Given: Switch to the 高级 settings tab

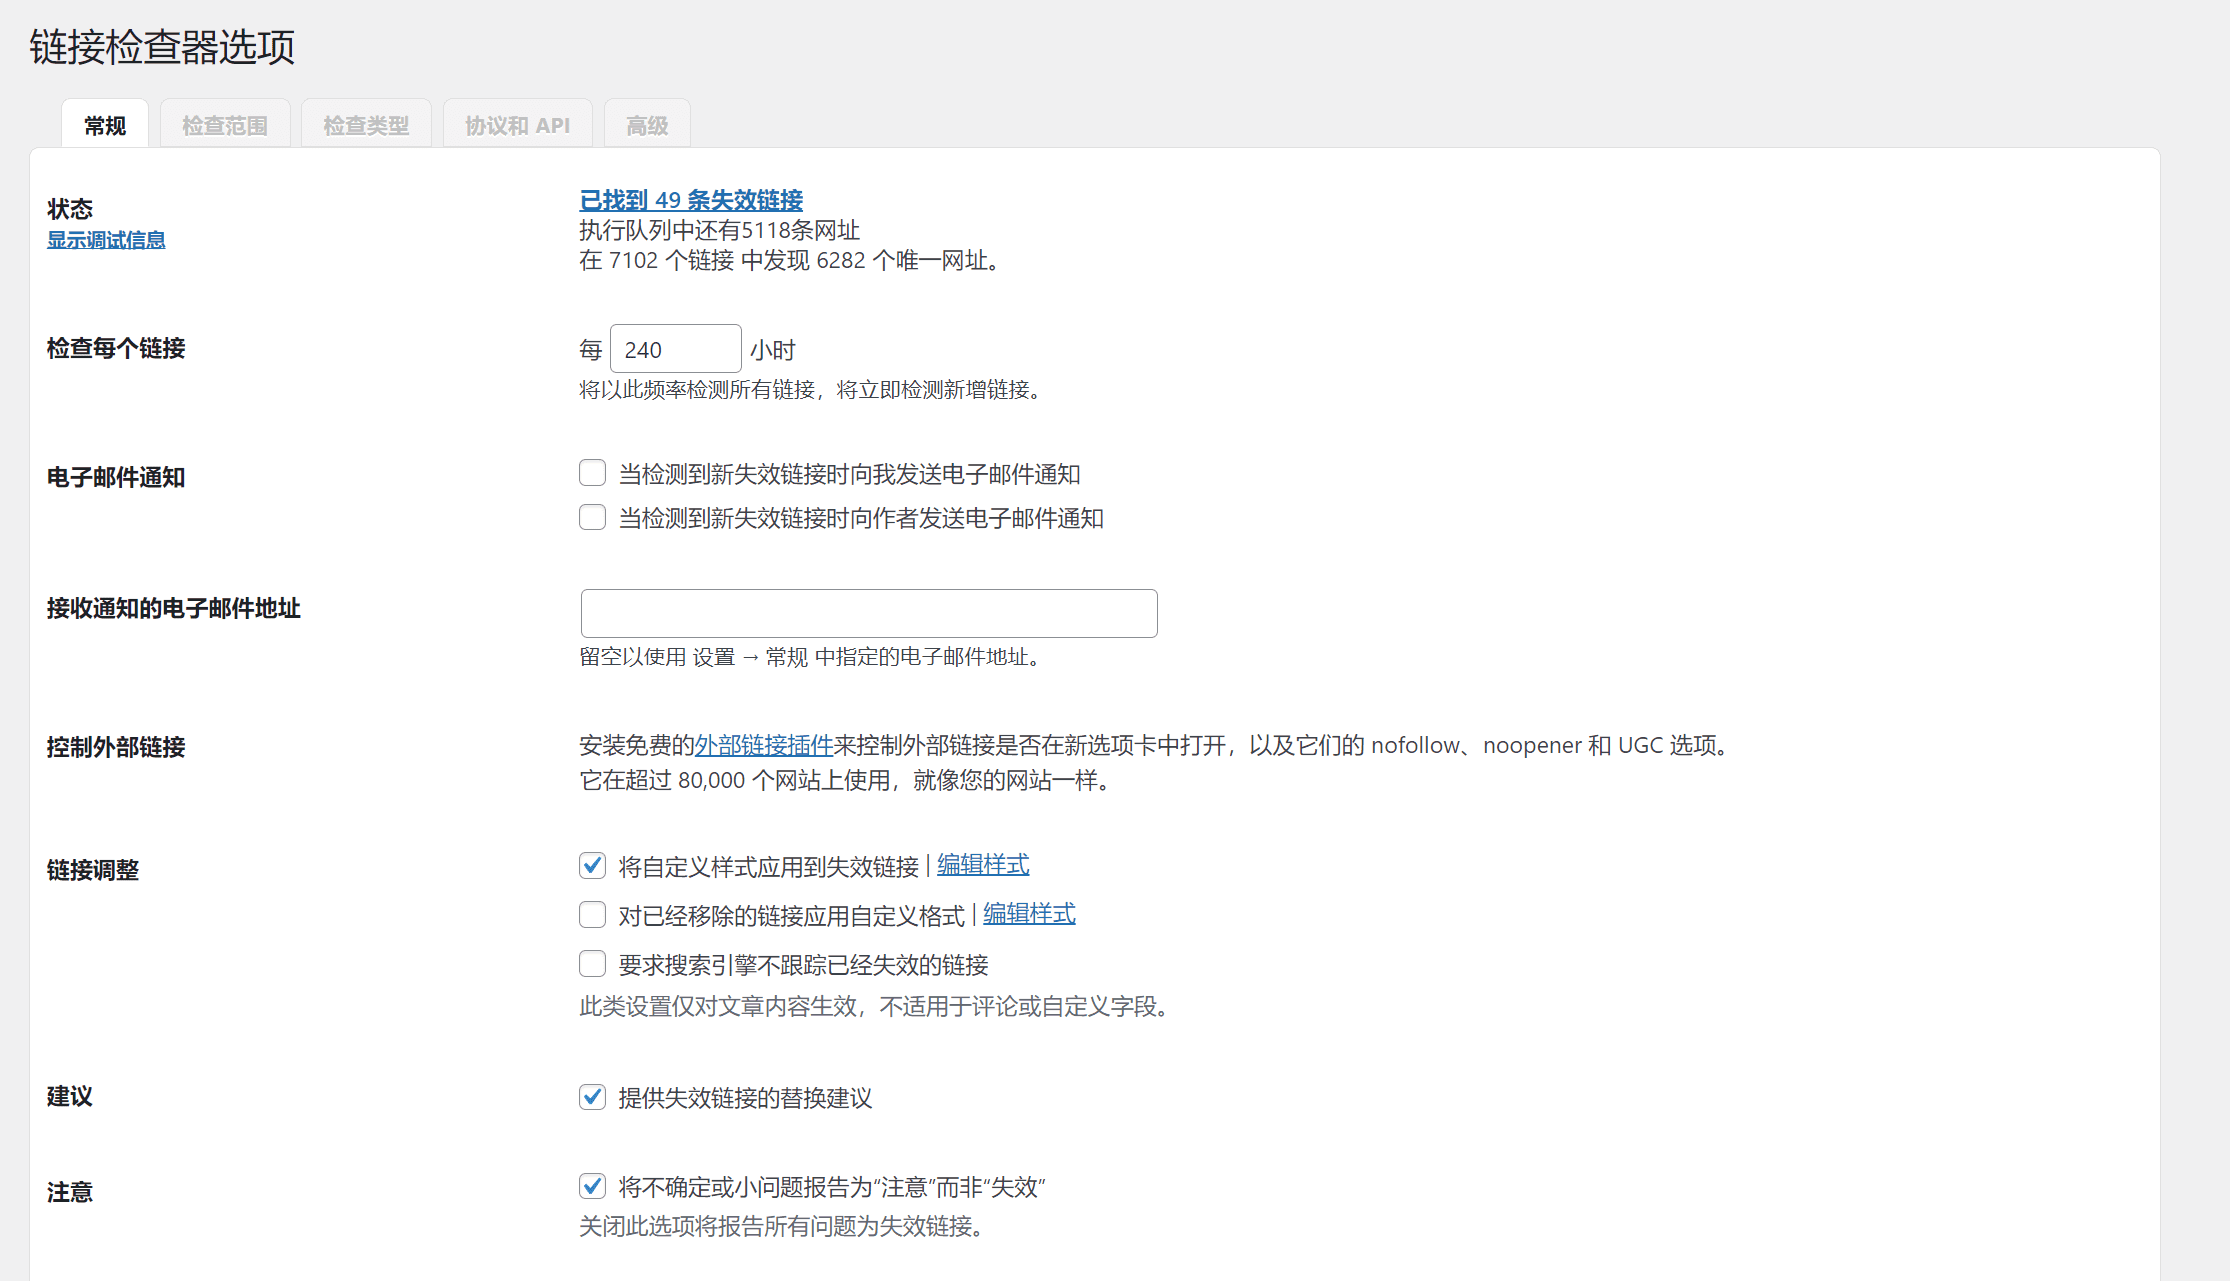Looking at the screenshot, I should coord(646,123).
